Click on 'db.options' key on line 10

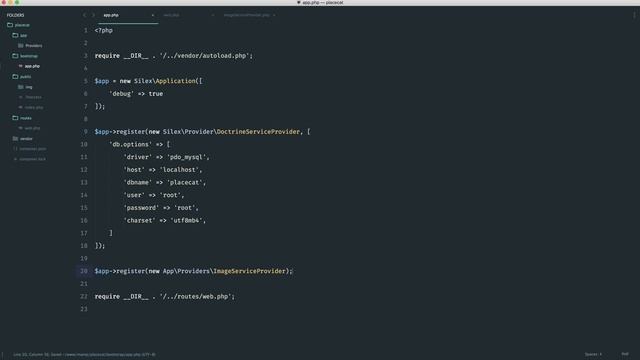(131, 144)
